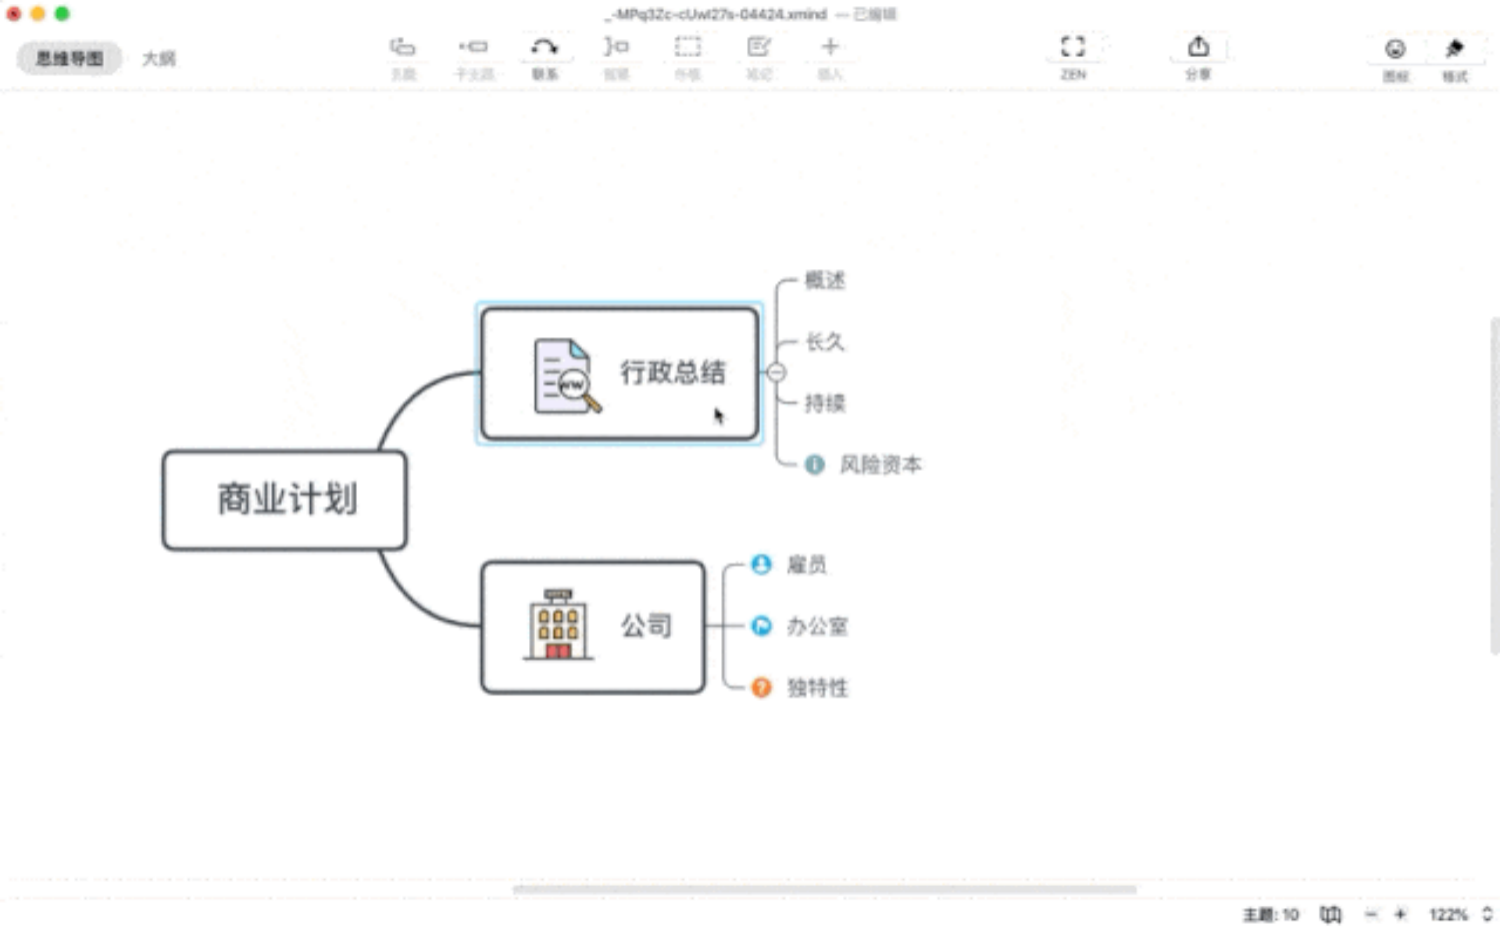This screenshot has width=1500, height=930.
Task: Click the horizontal scrollbar at the bottom
Action: pos(824,889)
